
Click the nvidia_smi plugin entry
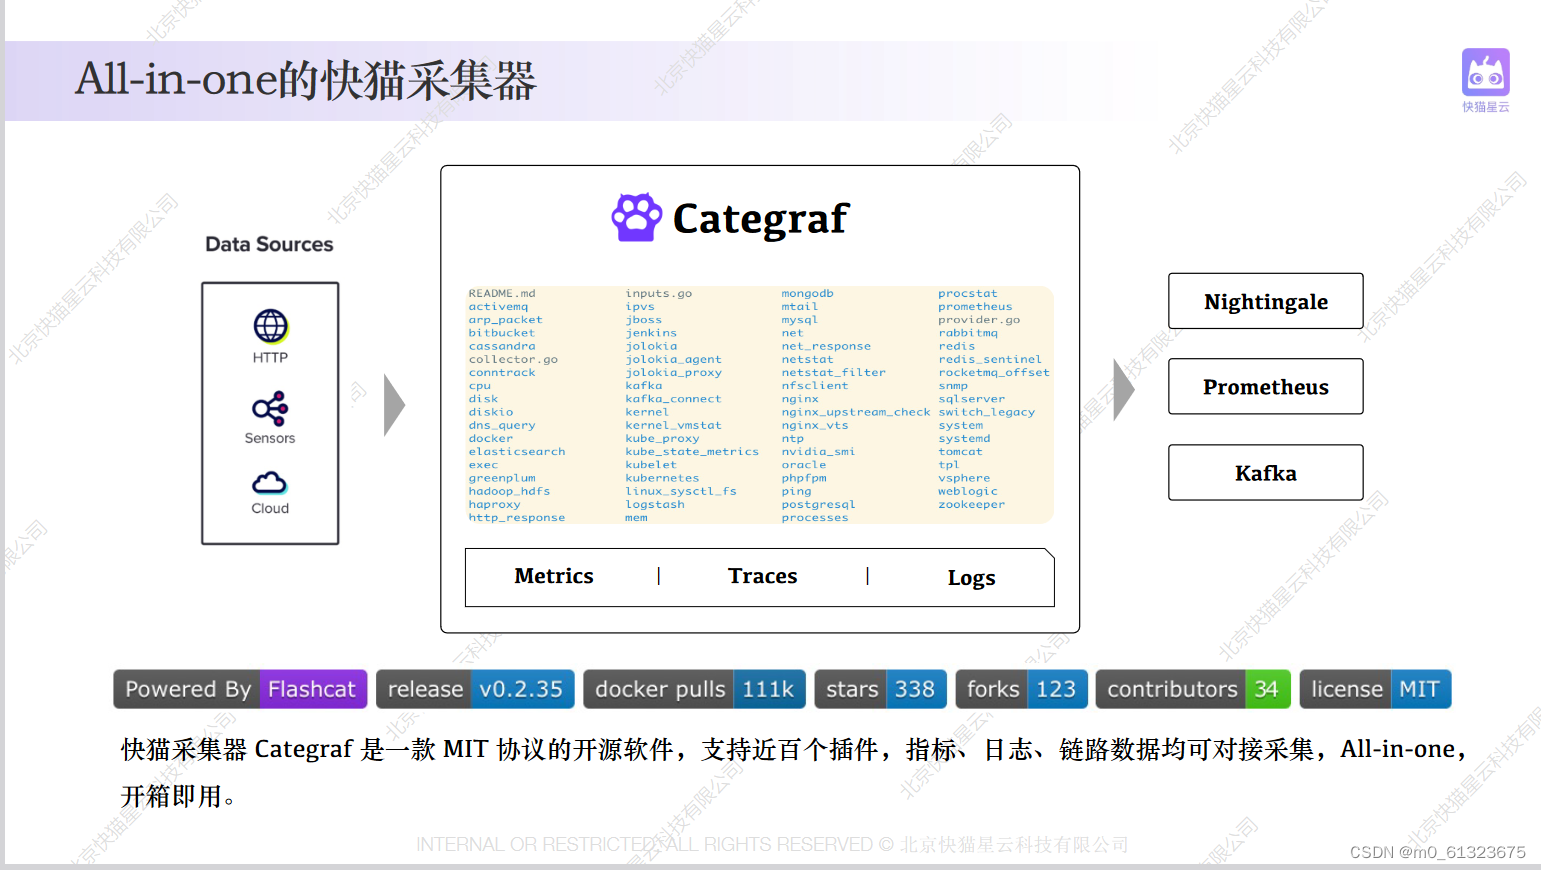click(818, 452)
